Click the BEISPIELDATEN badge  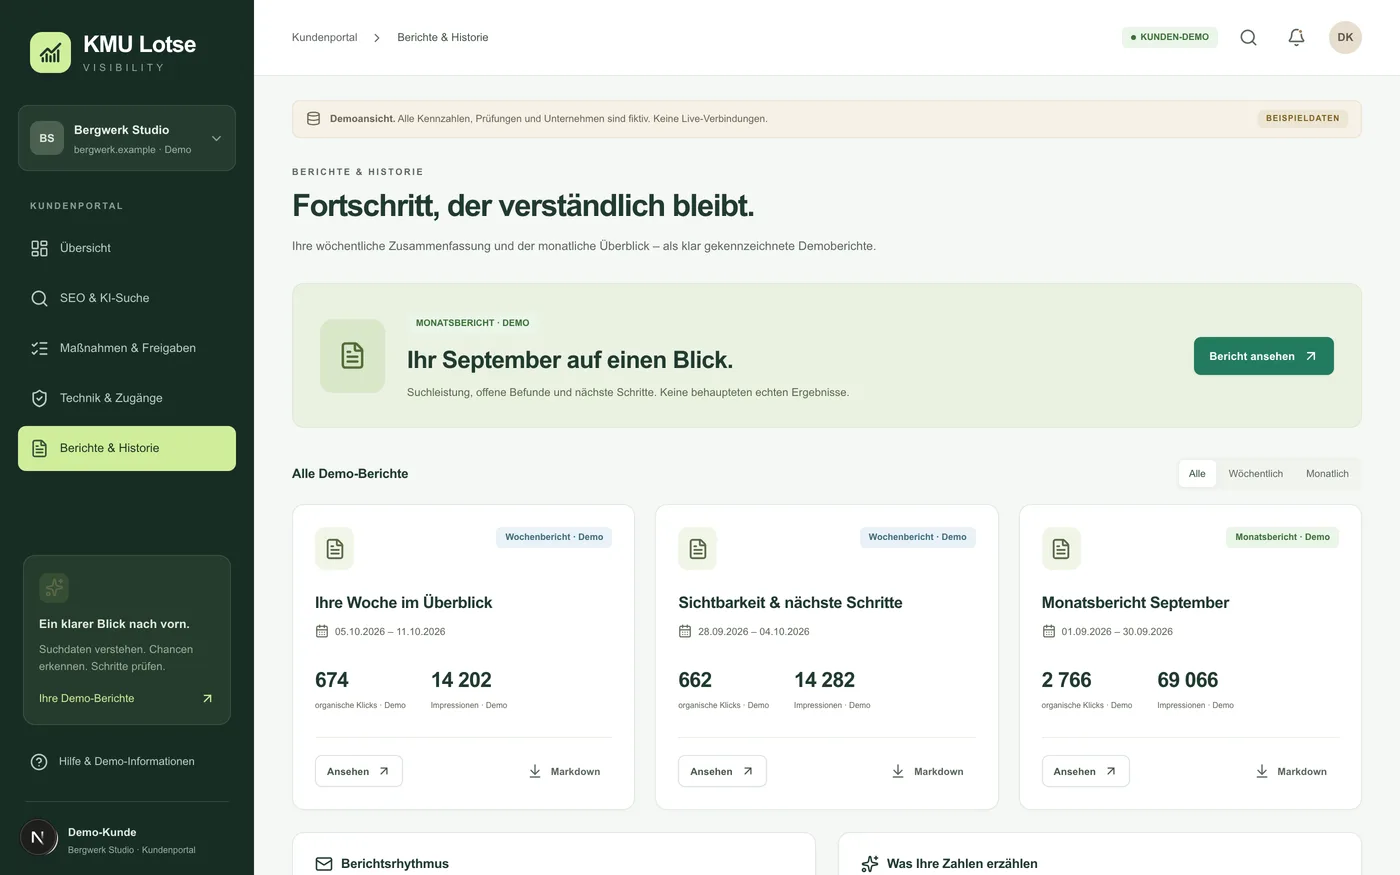(1302, 118)
